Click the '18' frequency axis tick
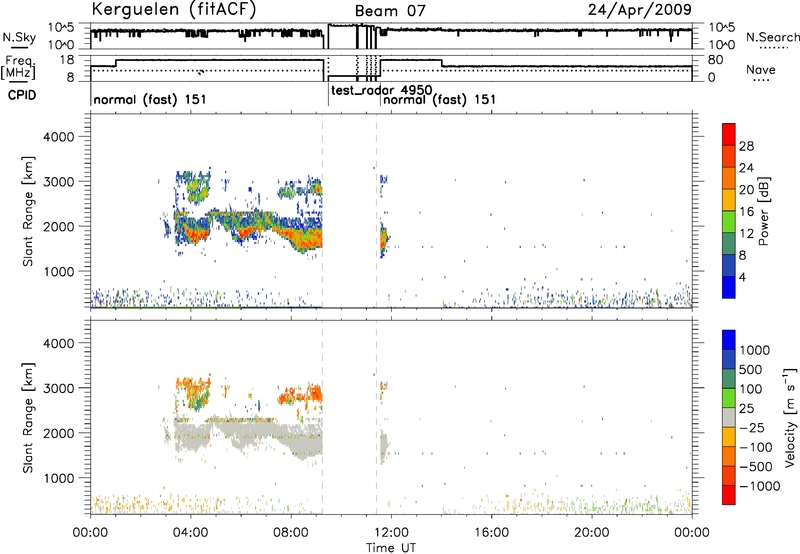 (x=66, y=60)
